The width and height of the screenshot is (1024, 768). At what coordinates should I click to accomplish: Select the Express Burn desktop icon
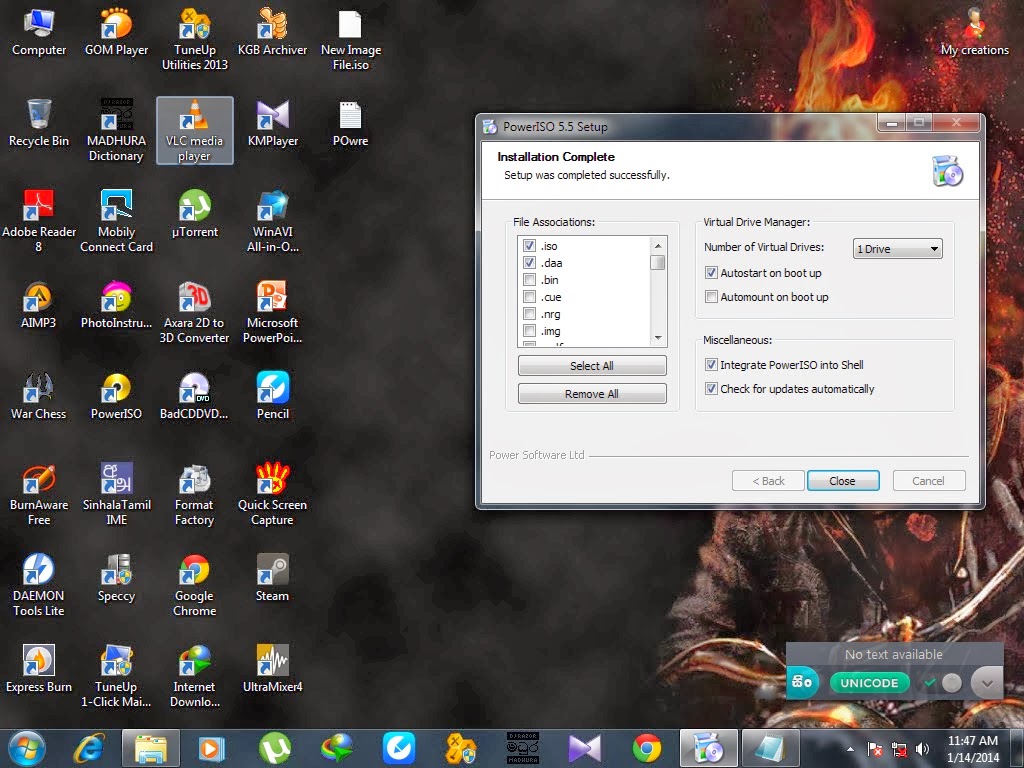39,669
